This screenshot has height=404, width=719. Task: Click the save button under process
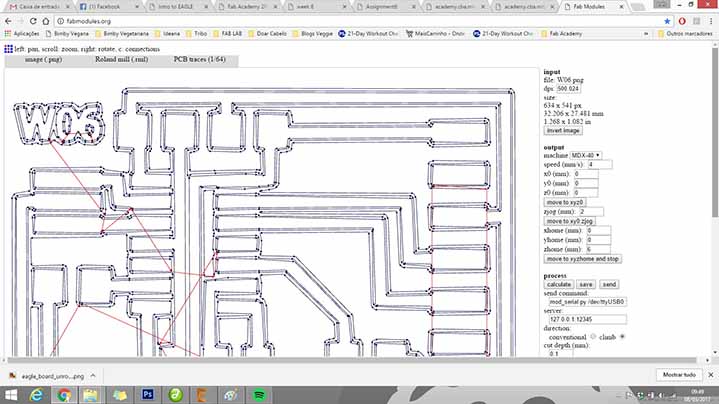[586, 284]
